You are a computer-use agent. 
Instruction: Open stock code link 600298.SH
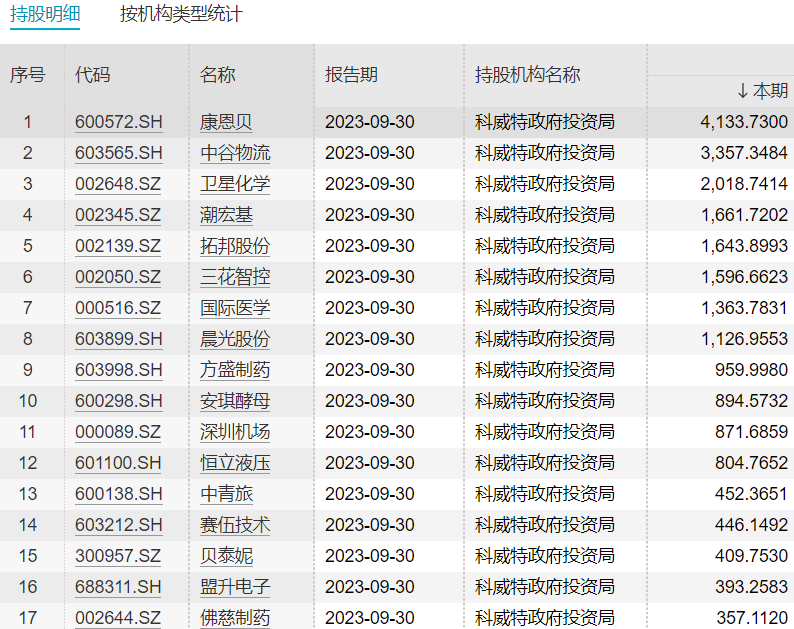click(118, 401)
